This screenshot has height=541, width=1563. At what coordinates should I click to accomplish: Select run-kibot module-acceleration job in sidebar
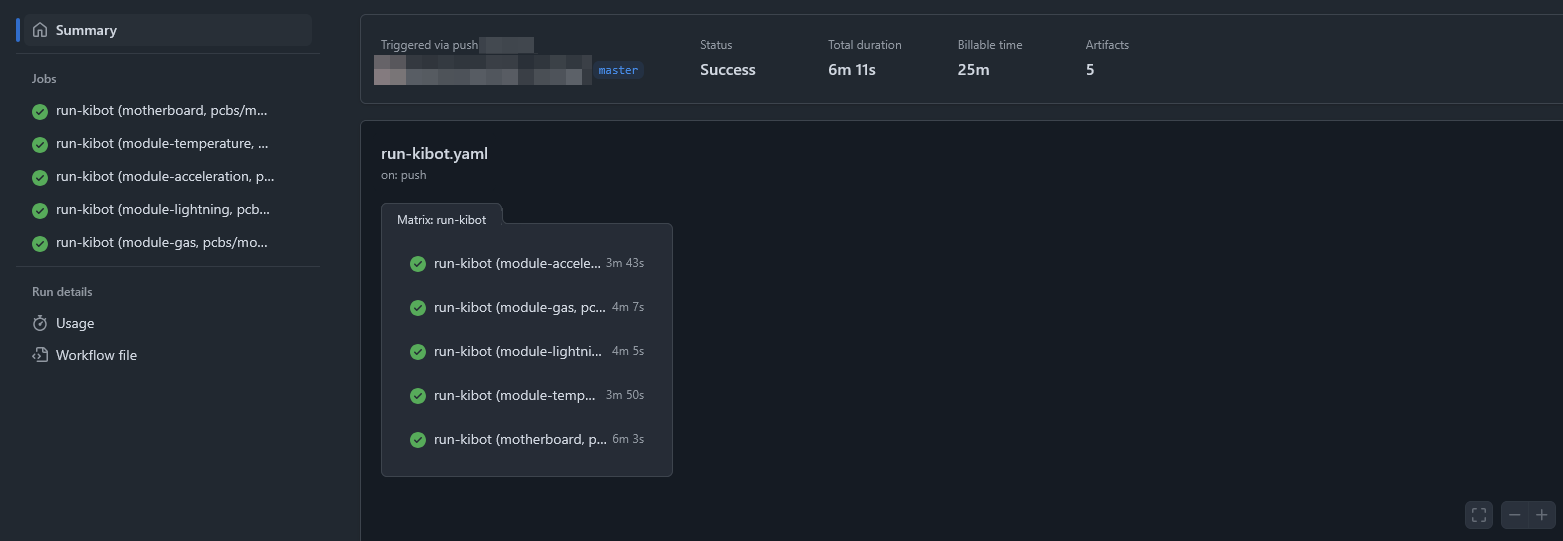pyautogui.click(x=165, y=177)
